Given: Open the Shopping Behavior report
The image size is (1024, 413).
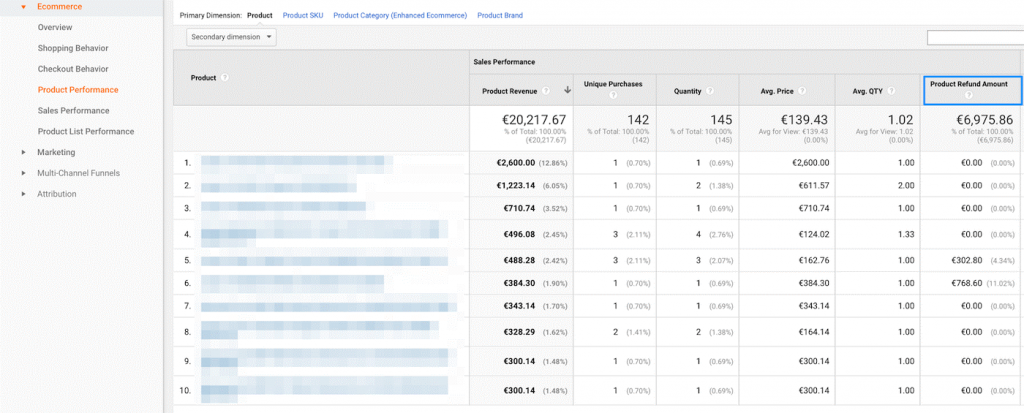Looking at the screenshot, I should [x=73, y=48].
